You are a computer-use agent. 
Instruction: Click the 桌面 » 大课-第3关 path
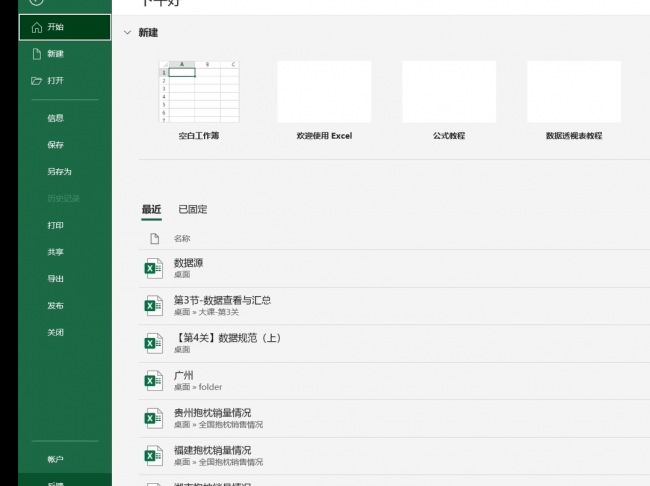pyautogui.click(x=206, y=312)
